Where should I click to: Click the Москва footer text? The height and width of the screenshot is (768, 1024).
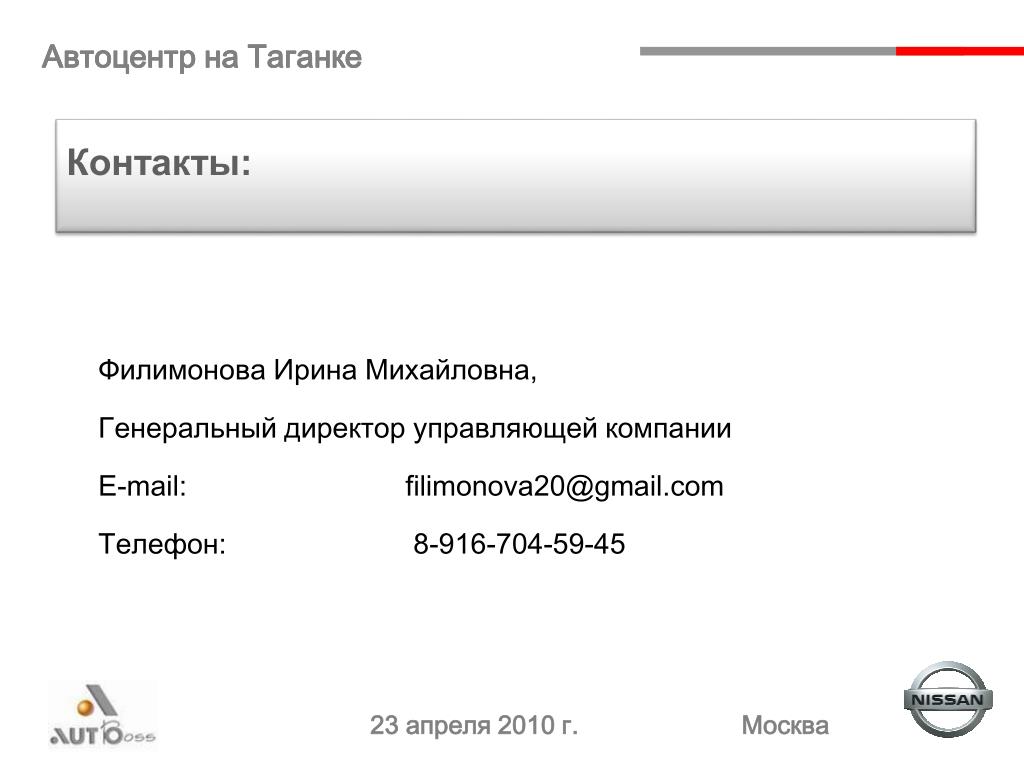click(785, 725)
